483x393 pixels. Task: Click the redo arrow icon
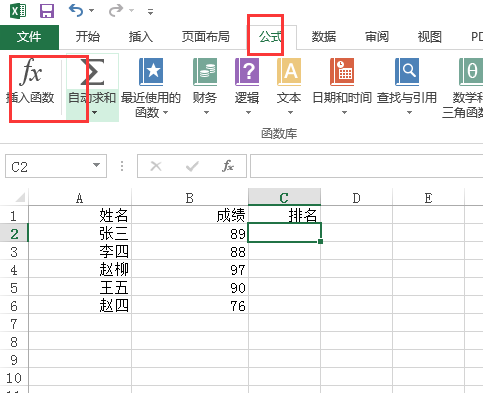click(x=116, y=11)
